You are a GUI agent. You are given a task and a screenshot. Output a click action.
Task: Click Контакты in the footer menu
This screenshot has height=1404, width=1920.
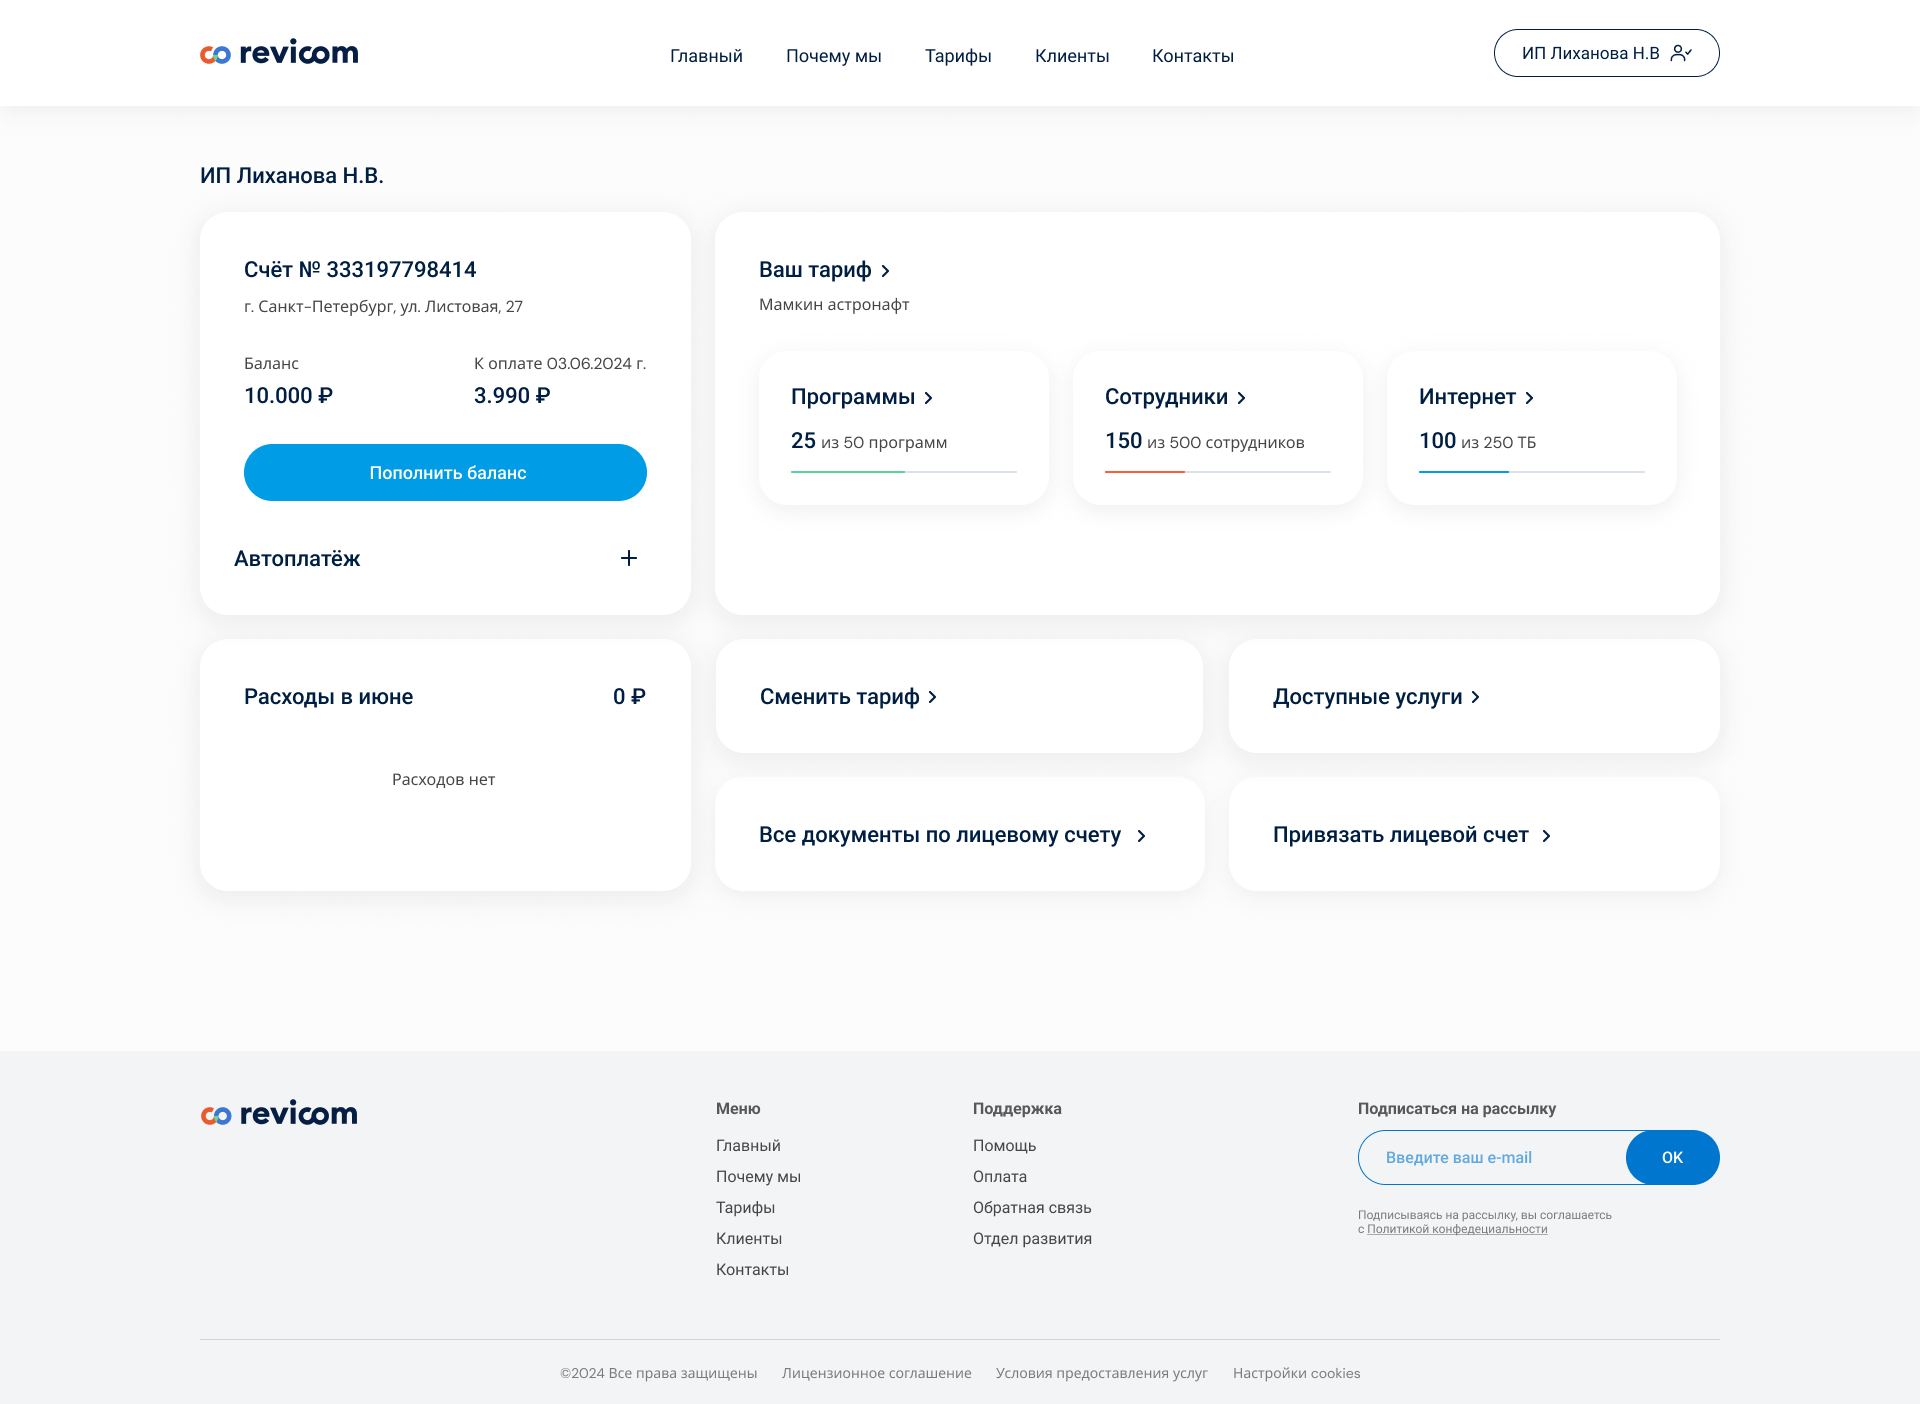pyautogui.click(x=752, y=1269)
